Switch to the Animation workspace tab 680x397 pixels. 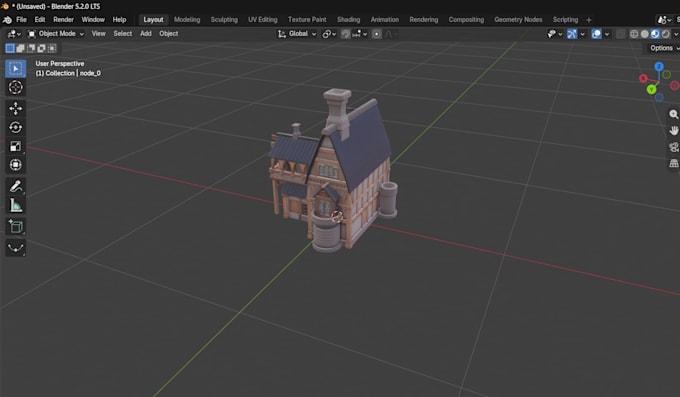pyautogui.click(x=385, y=20)
